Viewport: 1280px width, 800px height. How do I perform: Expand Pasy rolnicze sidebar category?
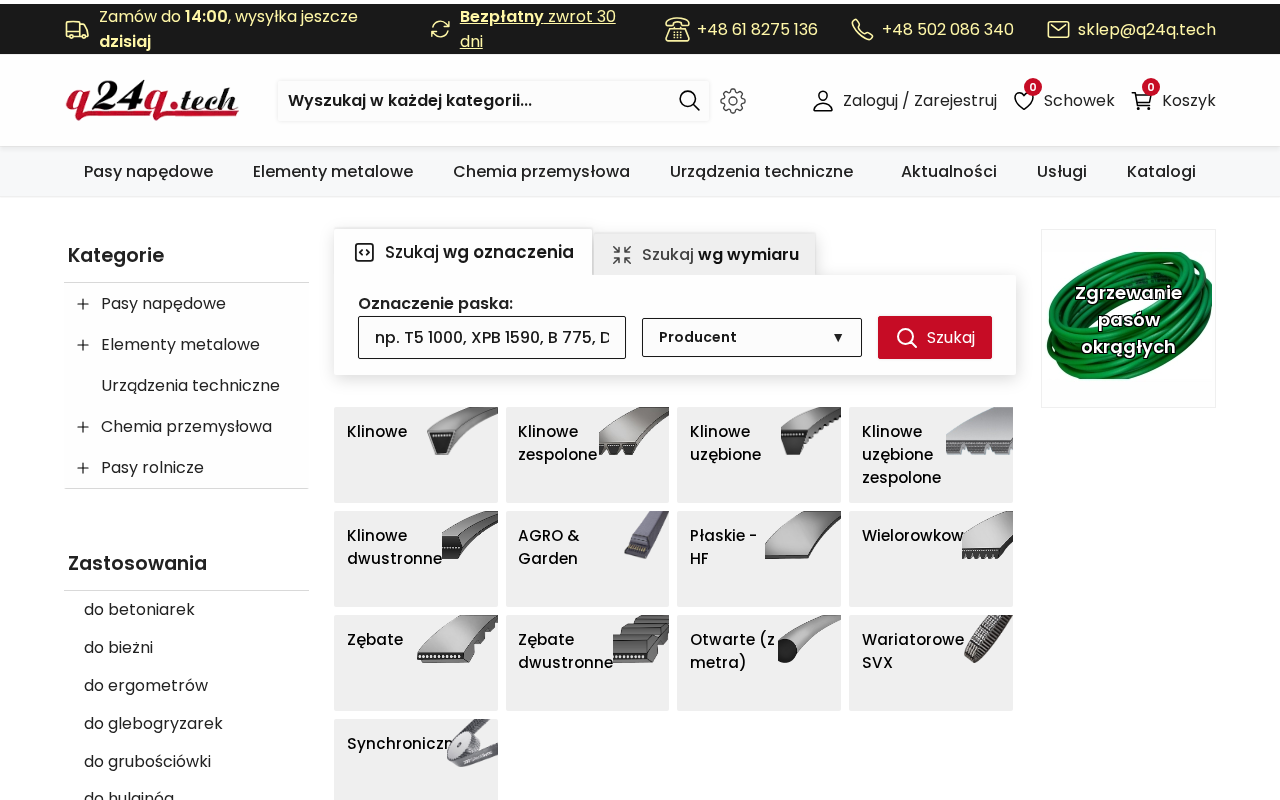(x=83, y=468)
